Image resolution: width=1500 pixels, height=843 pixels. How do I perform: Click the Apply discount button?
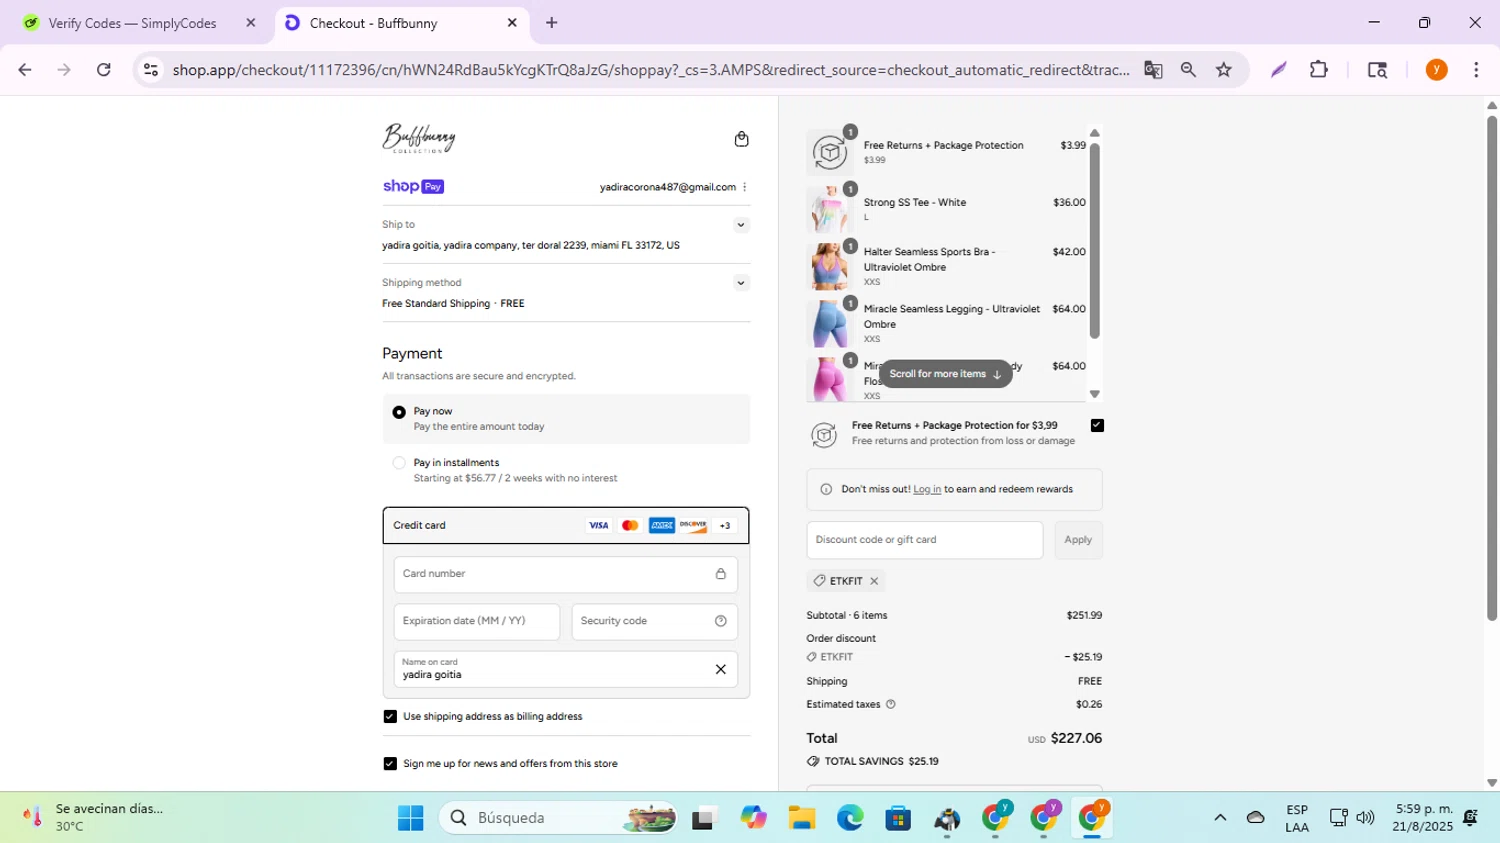tap(1078, 540)
